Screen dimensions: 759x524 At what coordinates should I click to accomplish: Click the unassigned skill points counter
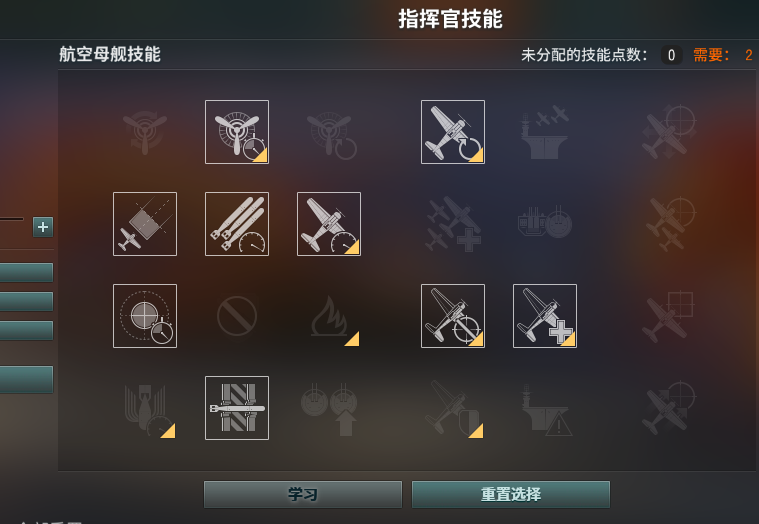click(x=671, y=55)
